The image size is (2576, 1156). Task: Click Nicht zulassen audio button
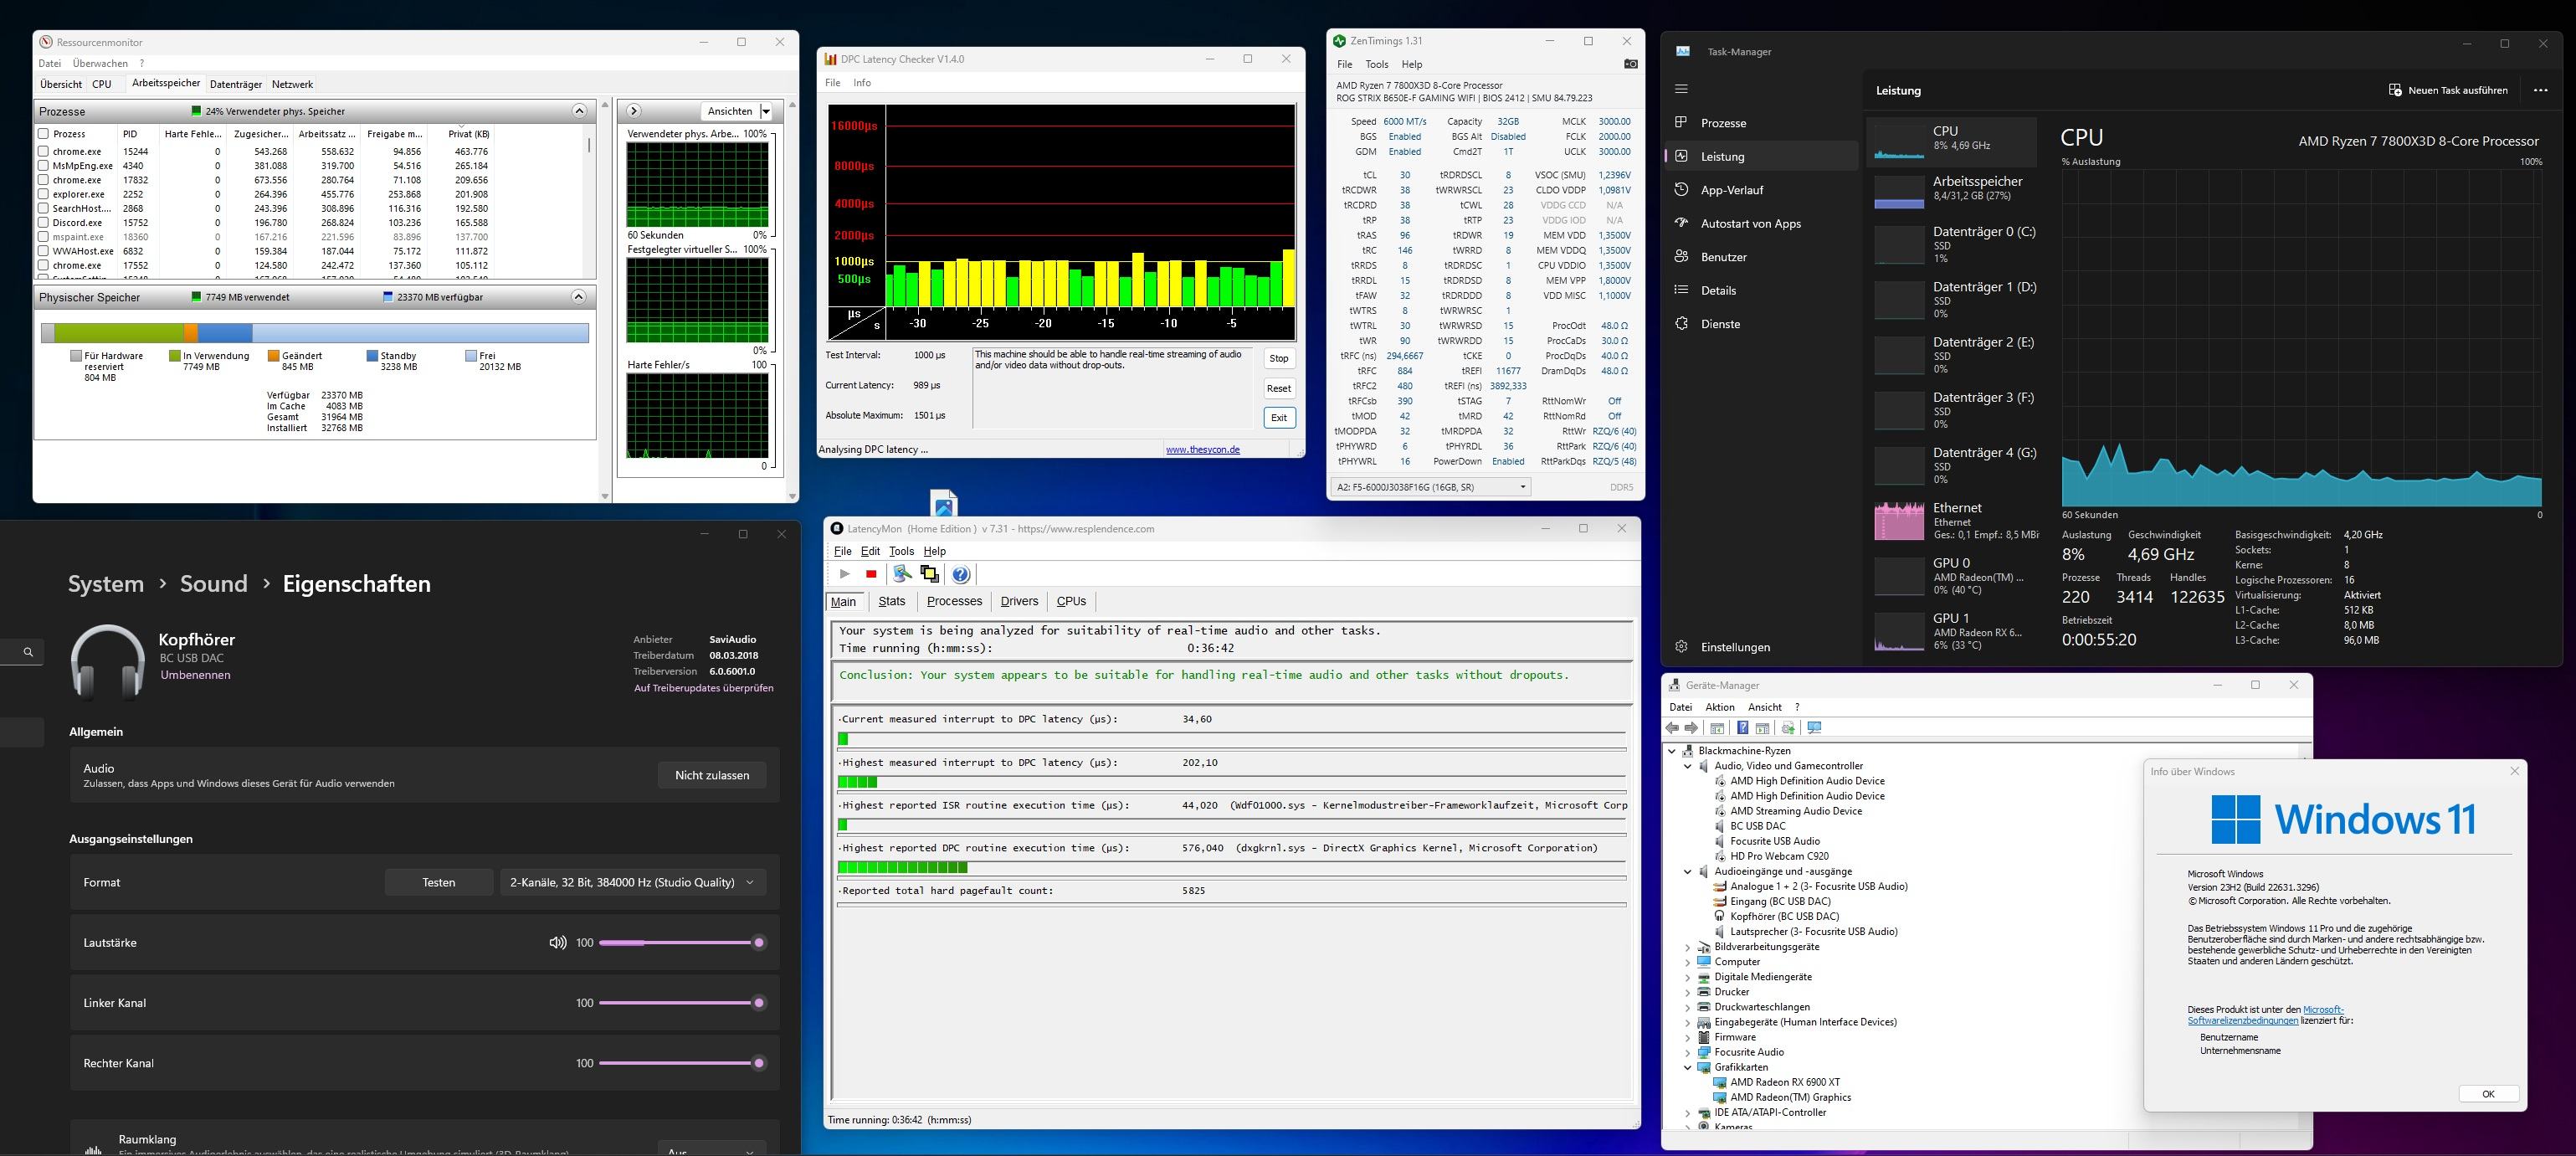click(x=712, y=775)
